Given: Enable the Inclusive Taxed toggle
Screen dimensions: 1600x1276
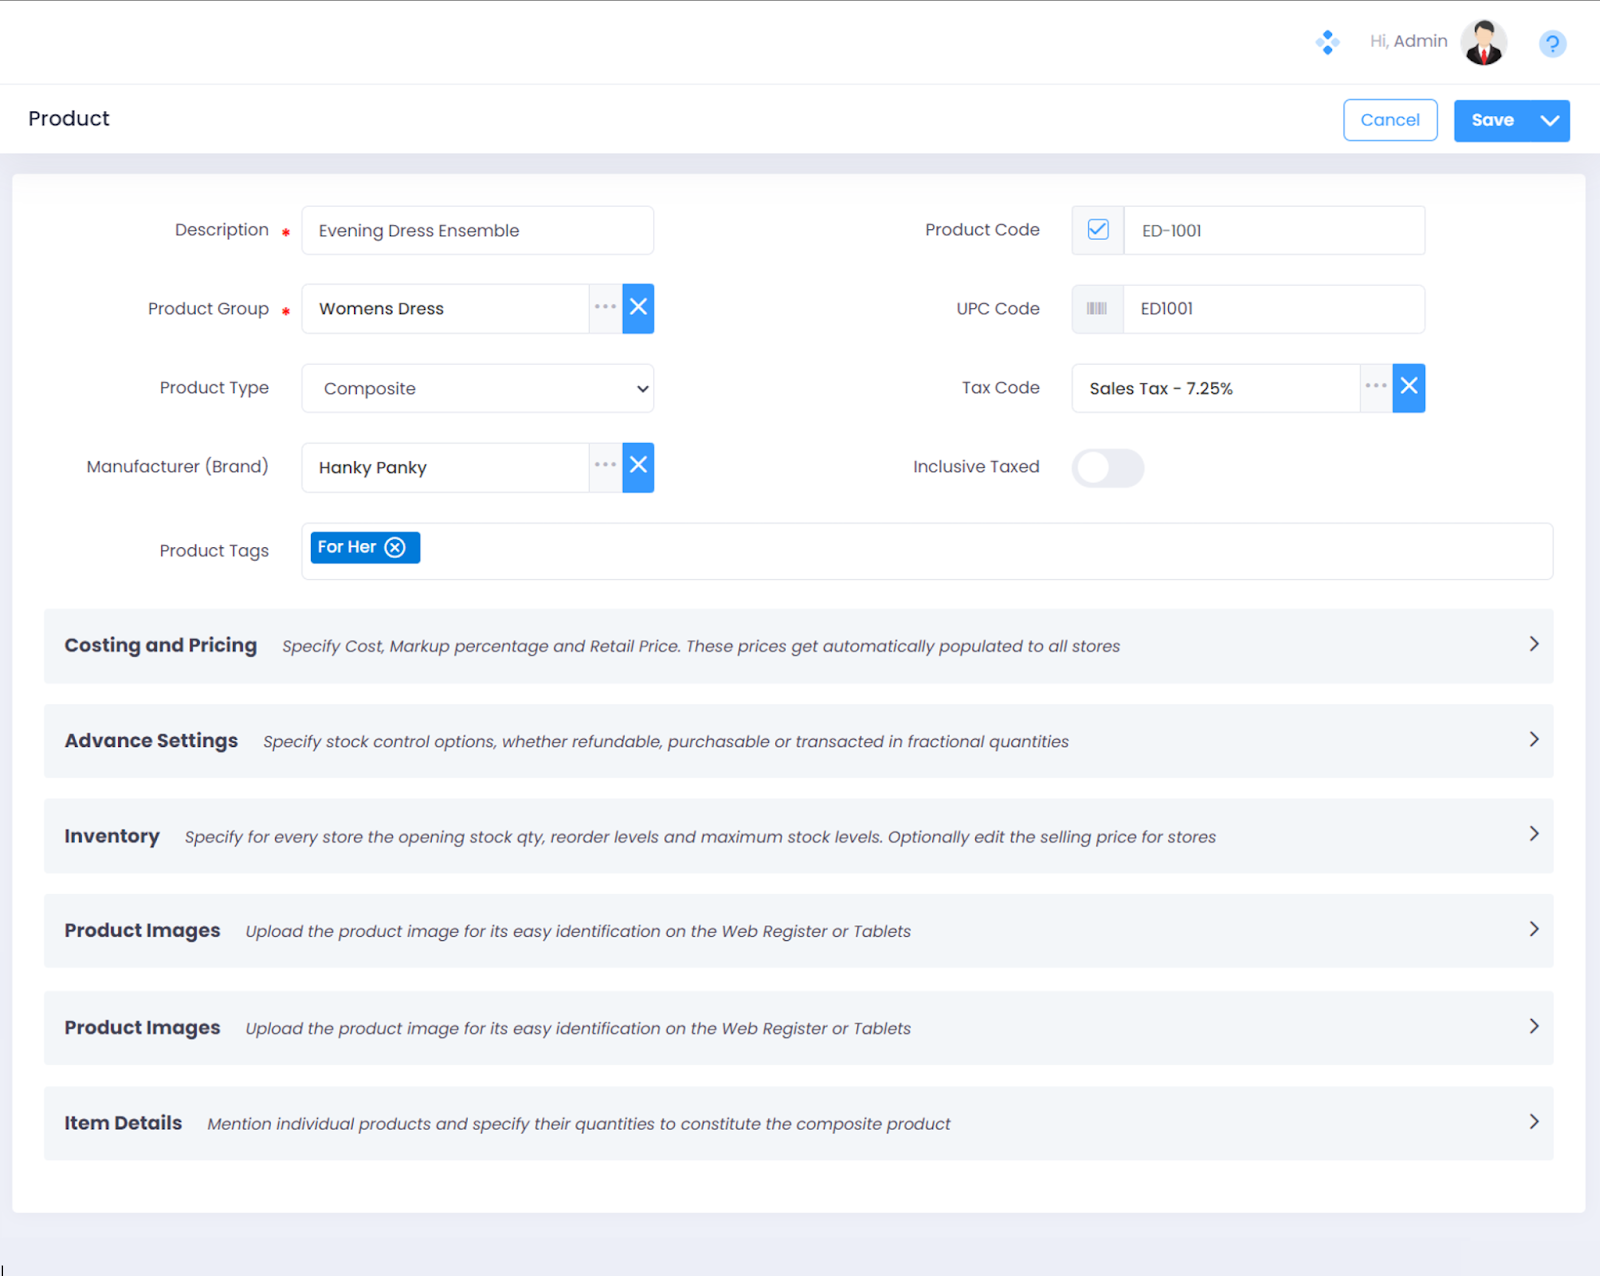Looking at the screenshot, I should 1107,467.
